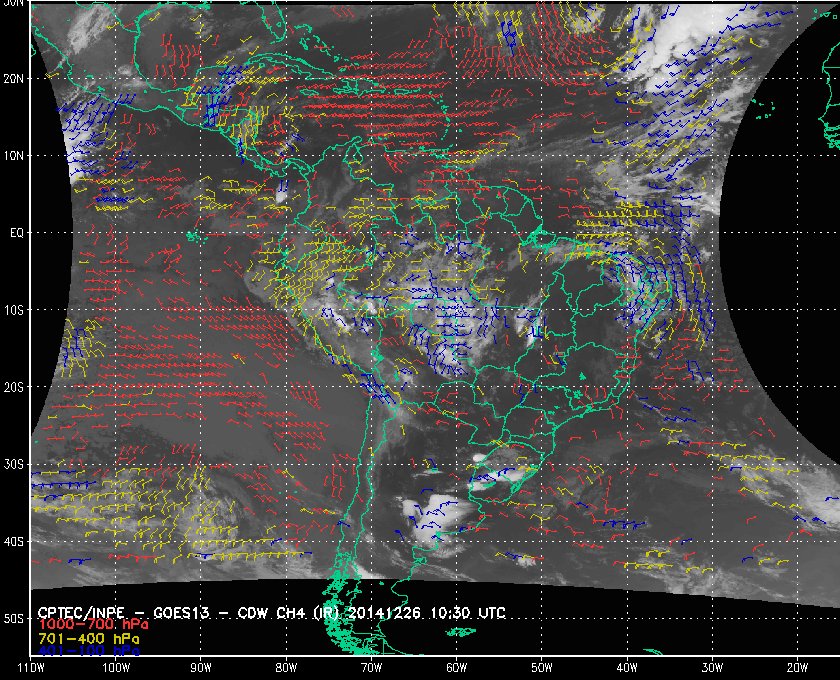Click the 50W longitude label
Screen dimensions: 840x680
(x=542, y=668)
